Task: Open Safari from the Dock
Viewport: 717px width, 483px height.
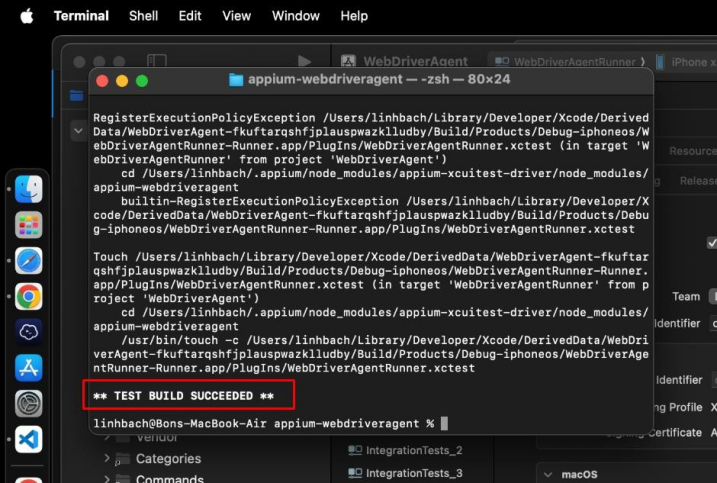Action: tap(28, 261)
